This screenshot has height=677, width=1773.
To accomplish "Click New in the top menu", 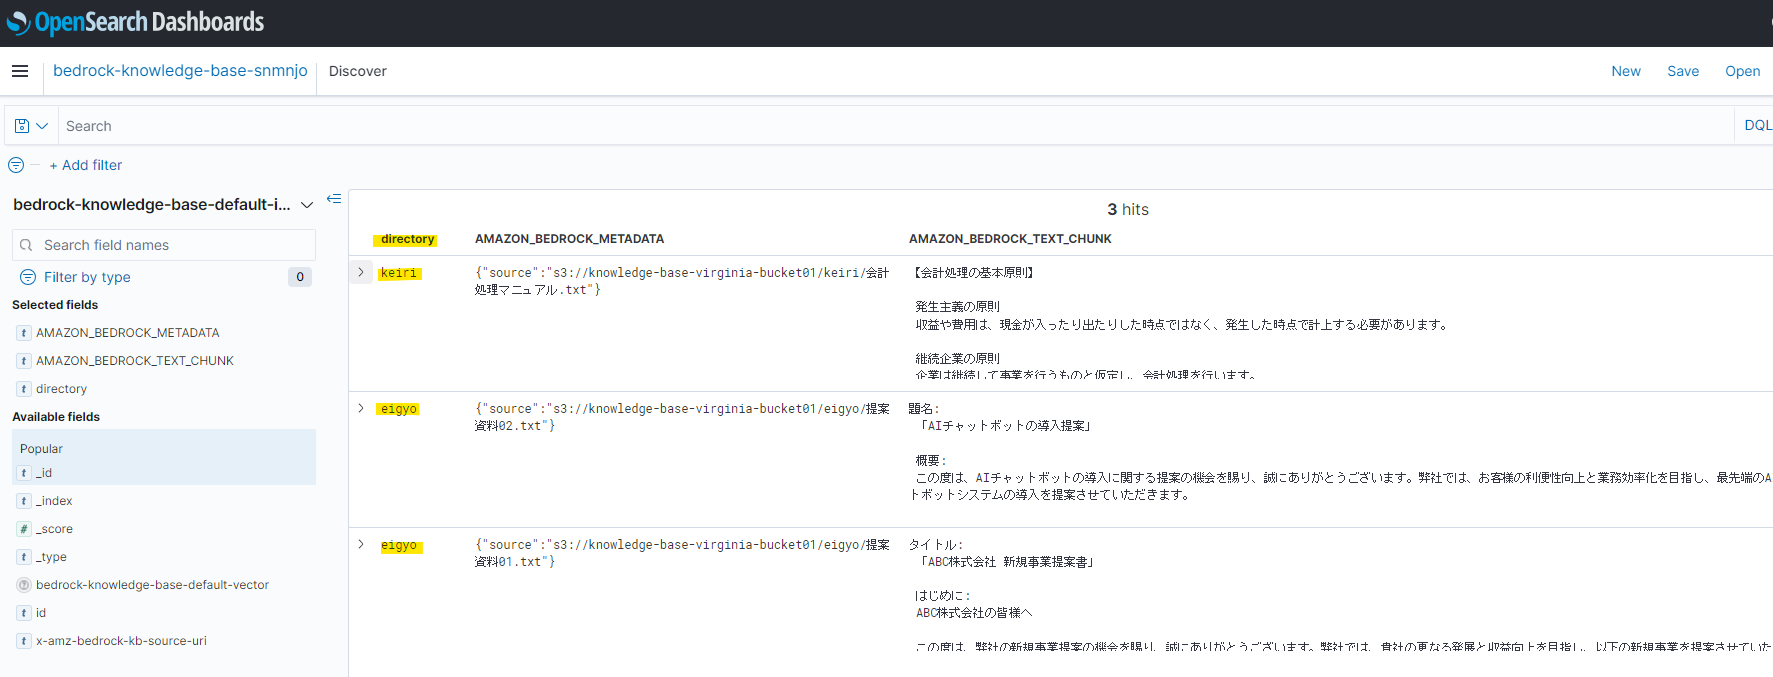I will click(1626, 71).
